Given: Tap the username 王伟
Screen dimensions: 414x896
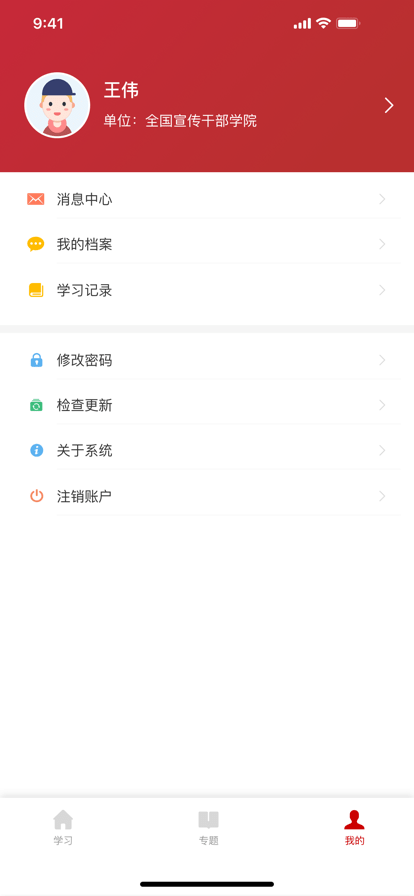Looking at the screenshot, I should (121, 90).
